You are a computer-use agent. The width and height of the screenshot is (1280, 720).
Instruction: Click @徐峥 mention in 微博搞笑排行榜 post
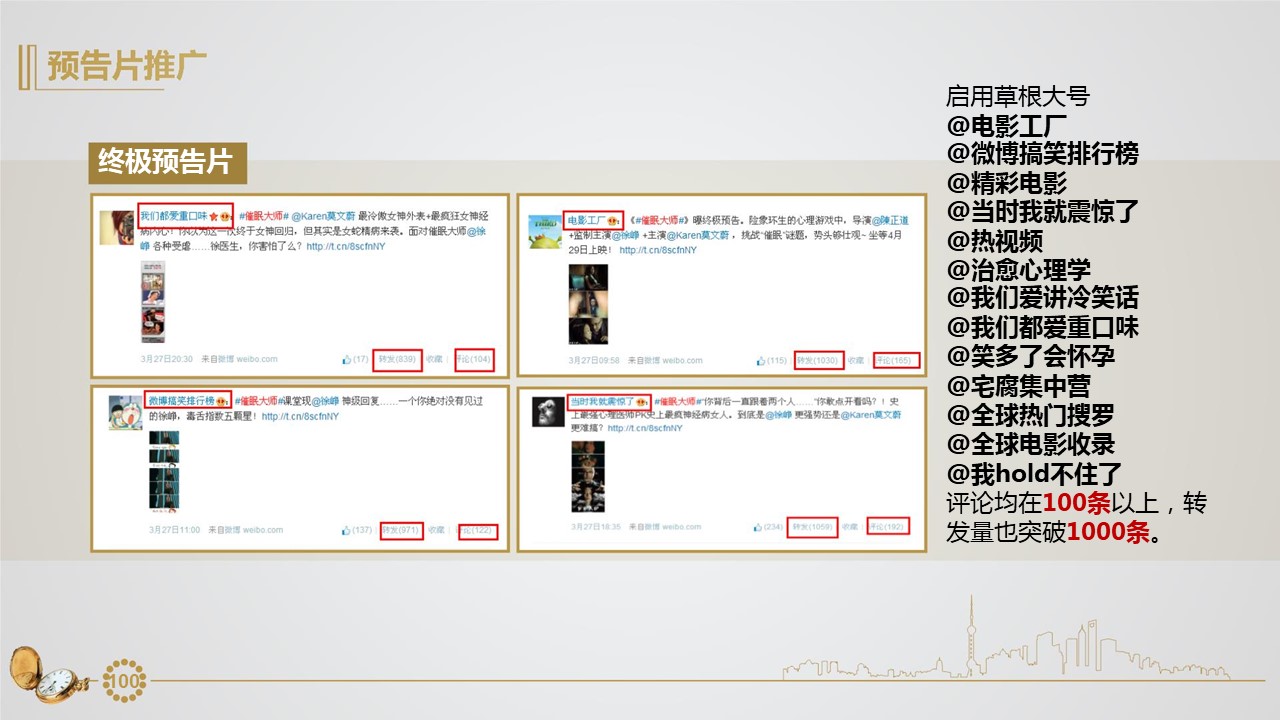[x=326, y=400]
